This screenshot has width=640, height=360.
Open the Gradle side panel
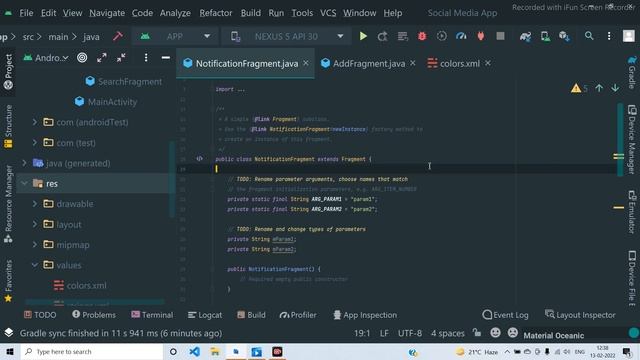(x=632, y=73)
